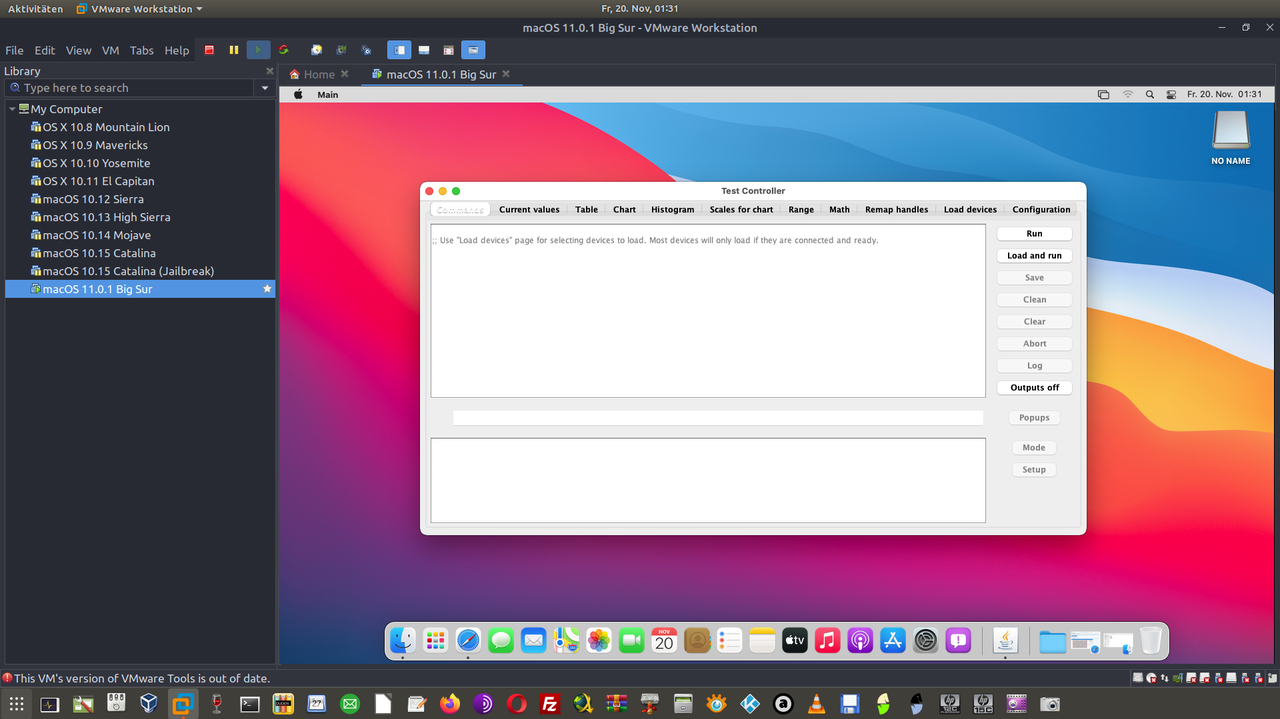Close the Library panel with its X
Image resolution: width=1280 pixels, height=719 pixels.
pos(269,71)
